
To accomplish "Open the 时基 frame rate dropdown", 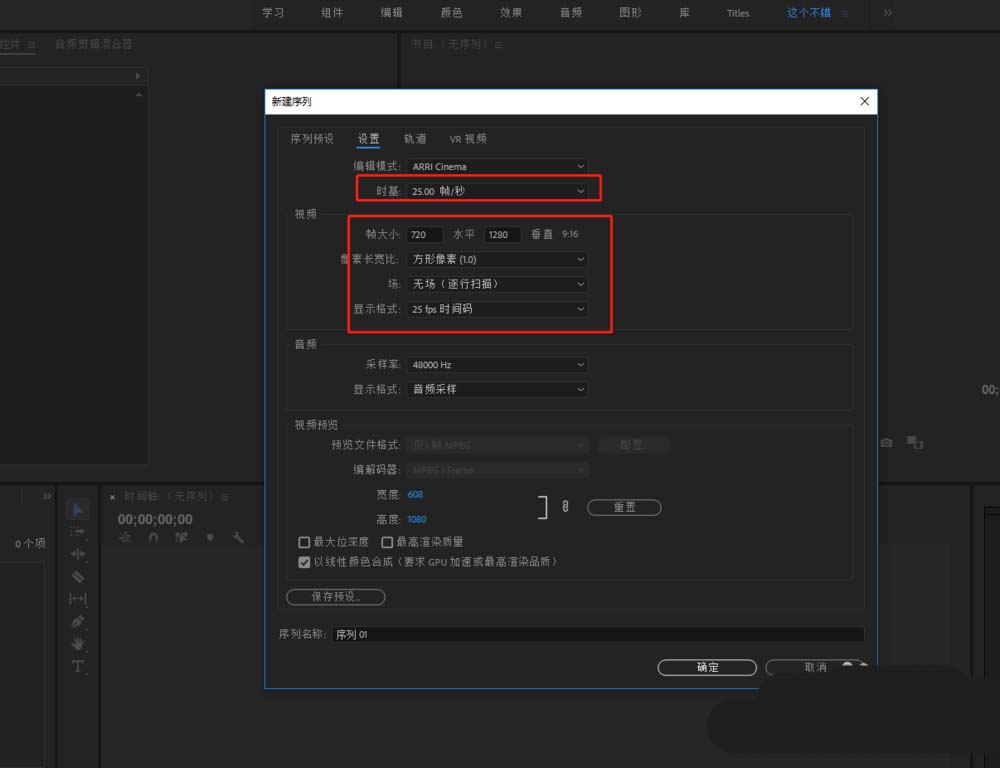I will point(497,190).
